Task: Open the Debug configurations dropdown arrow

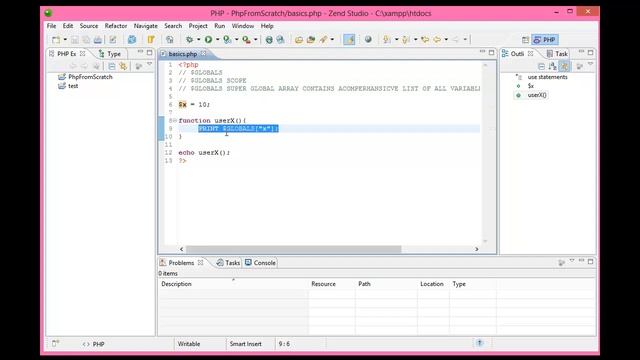Action: (x=198, y=40)
